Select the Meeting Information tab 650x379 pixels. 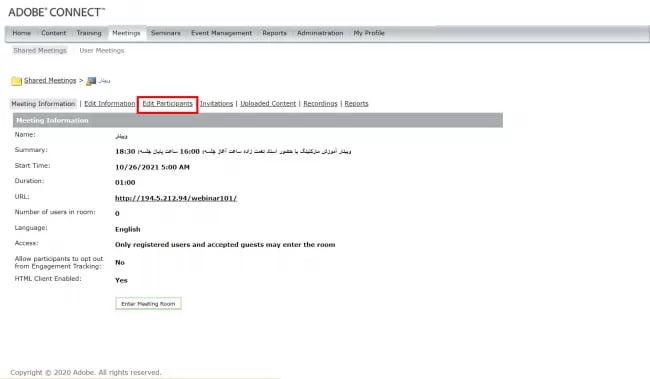(43, 104)
